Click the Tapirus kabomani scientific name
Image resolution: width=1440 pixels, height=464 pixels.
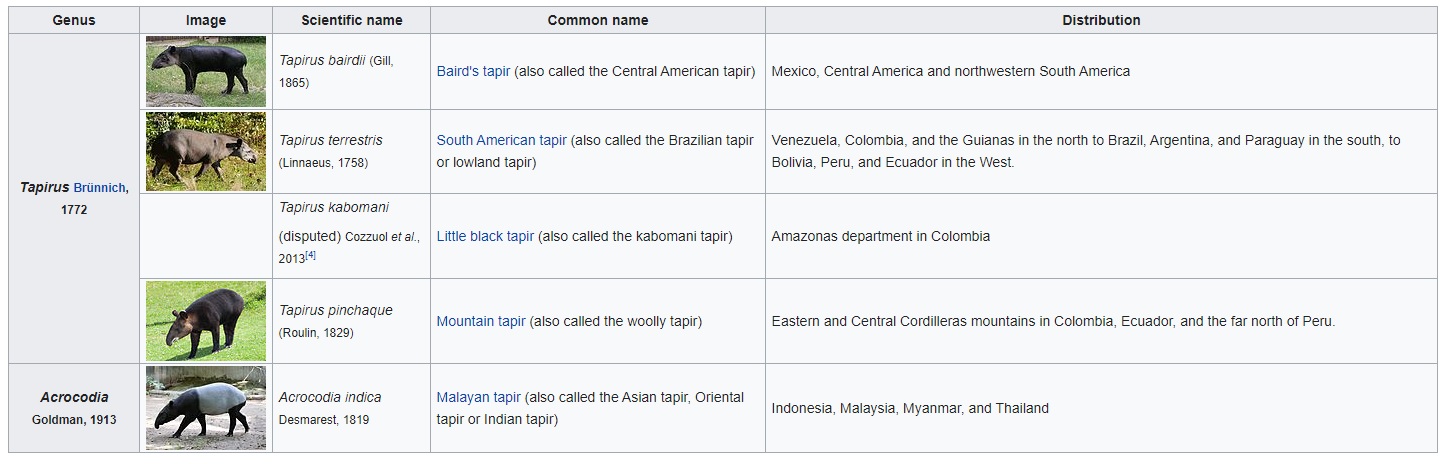334,207
